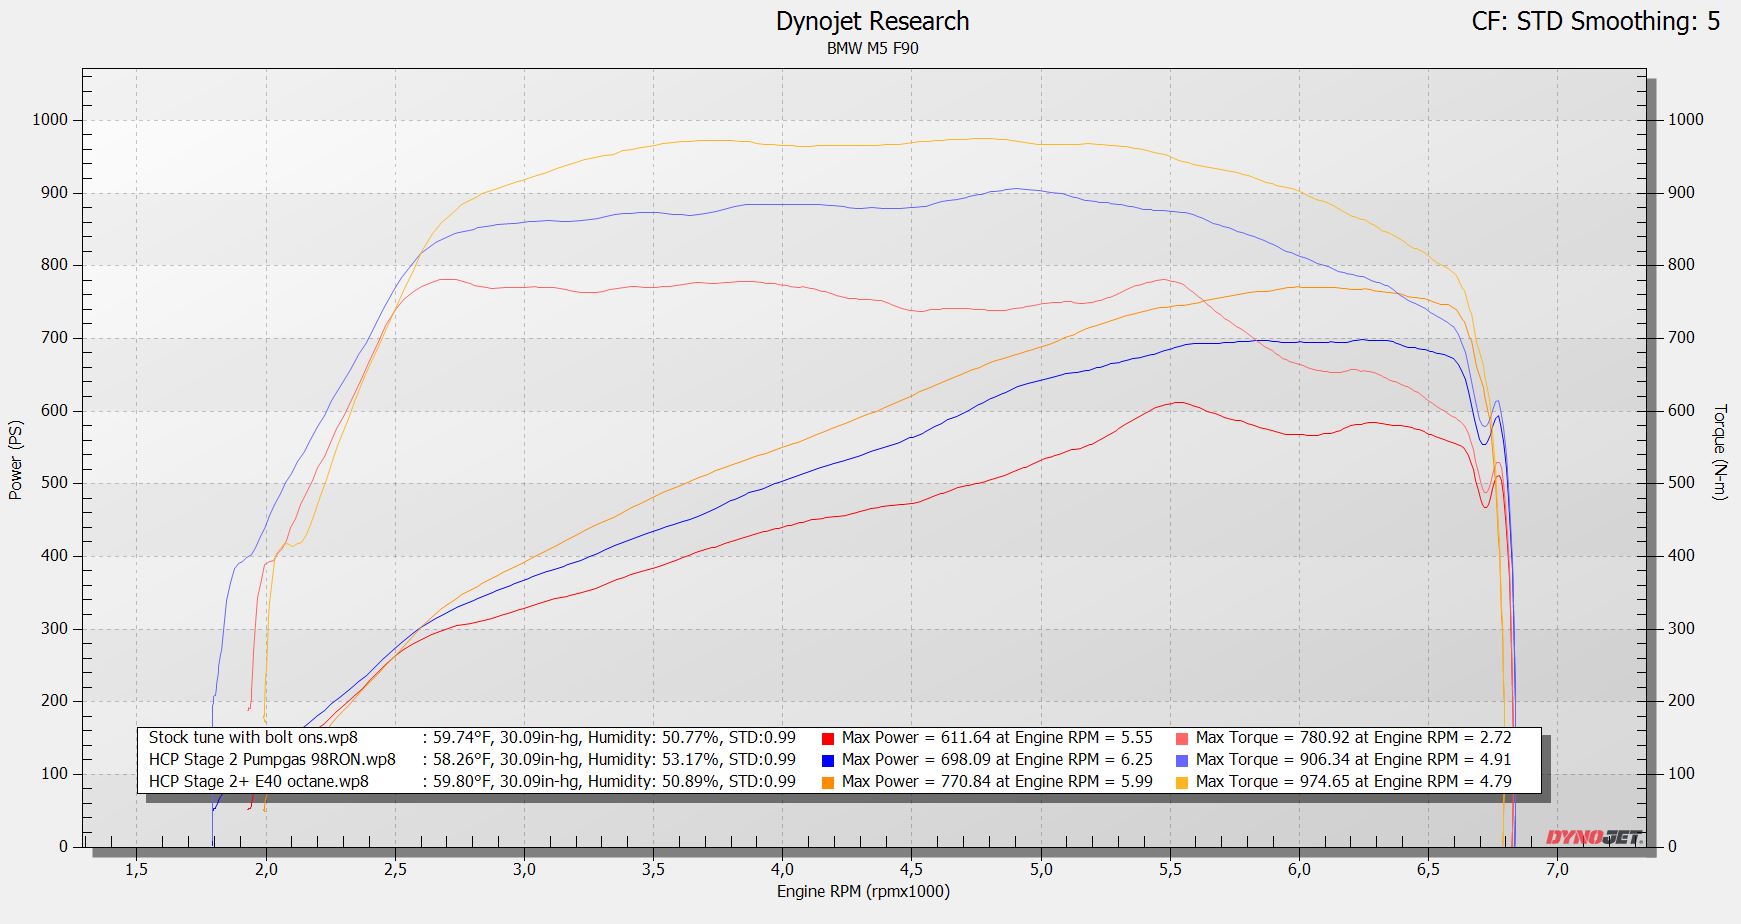Click 'Max Power = 770.84 at Engine RPM = 5.99'
This screenshot has height=924, width=1741.
point(997,782)
